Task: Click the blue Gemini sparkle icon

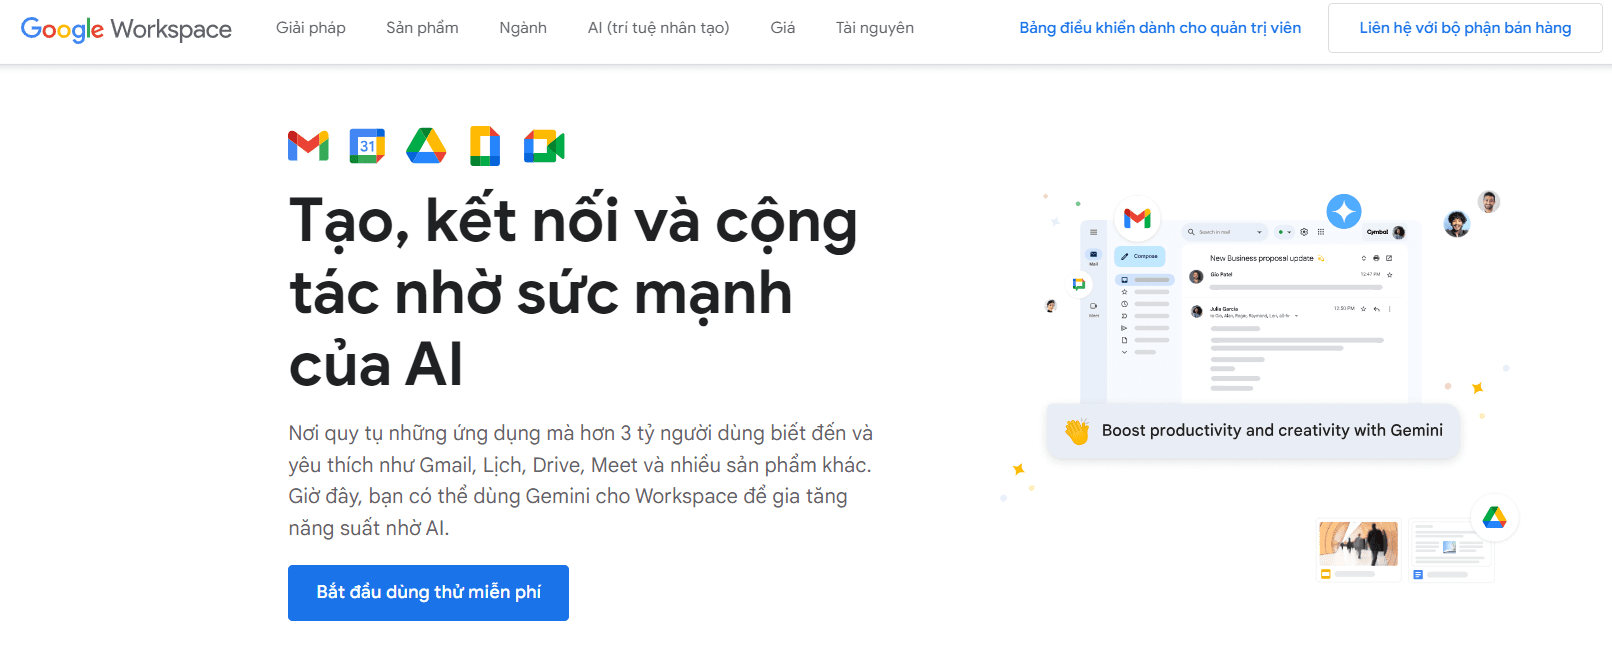Action: (1344, 211)
